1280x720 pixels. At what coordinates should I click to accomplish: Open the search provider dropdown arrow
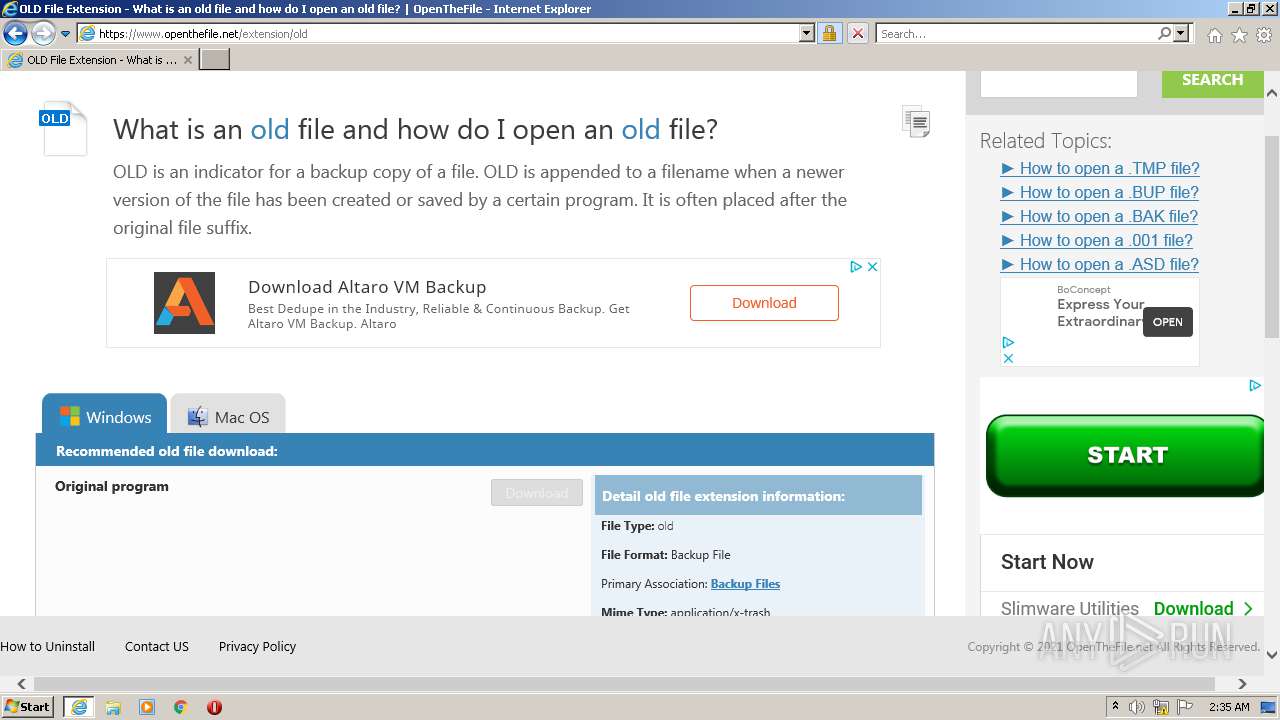click(1181, 34)
